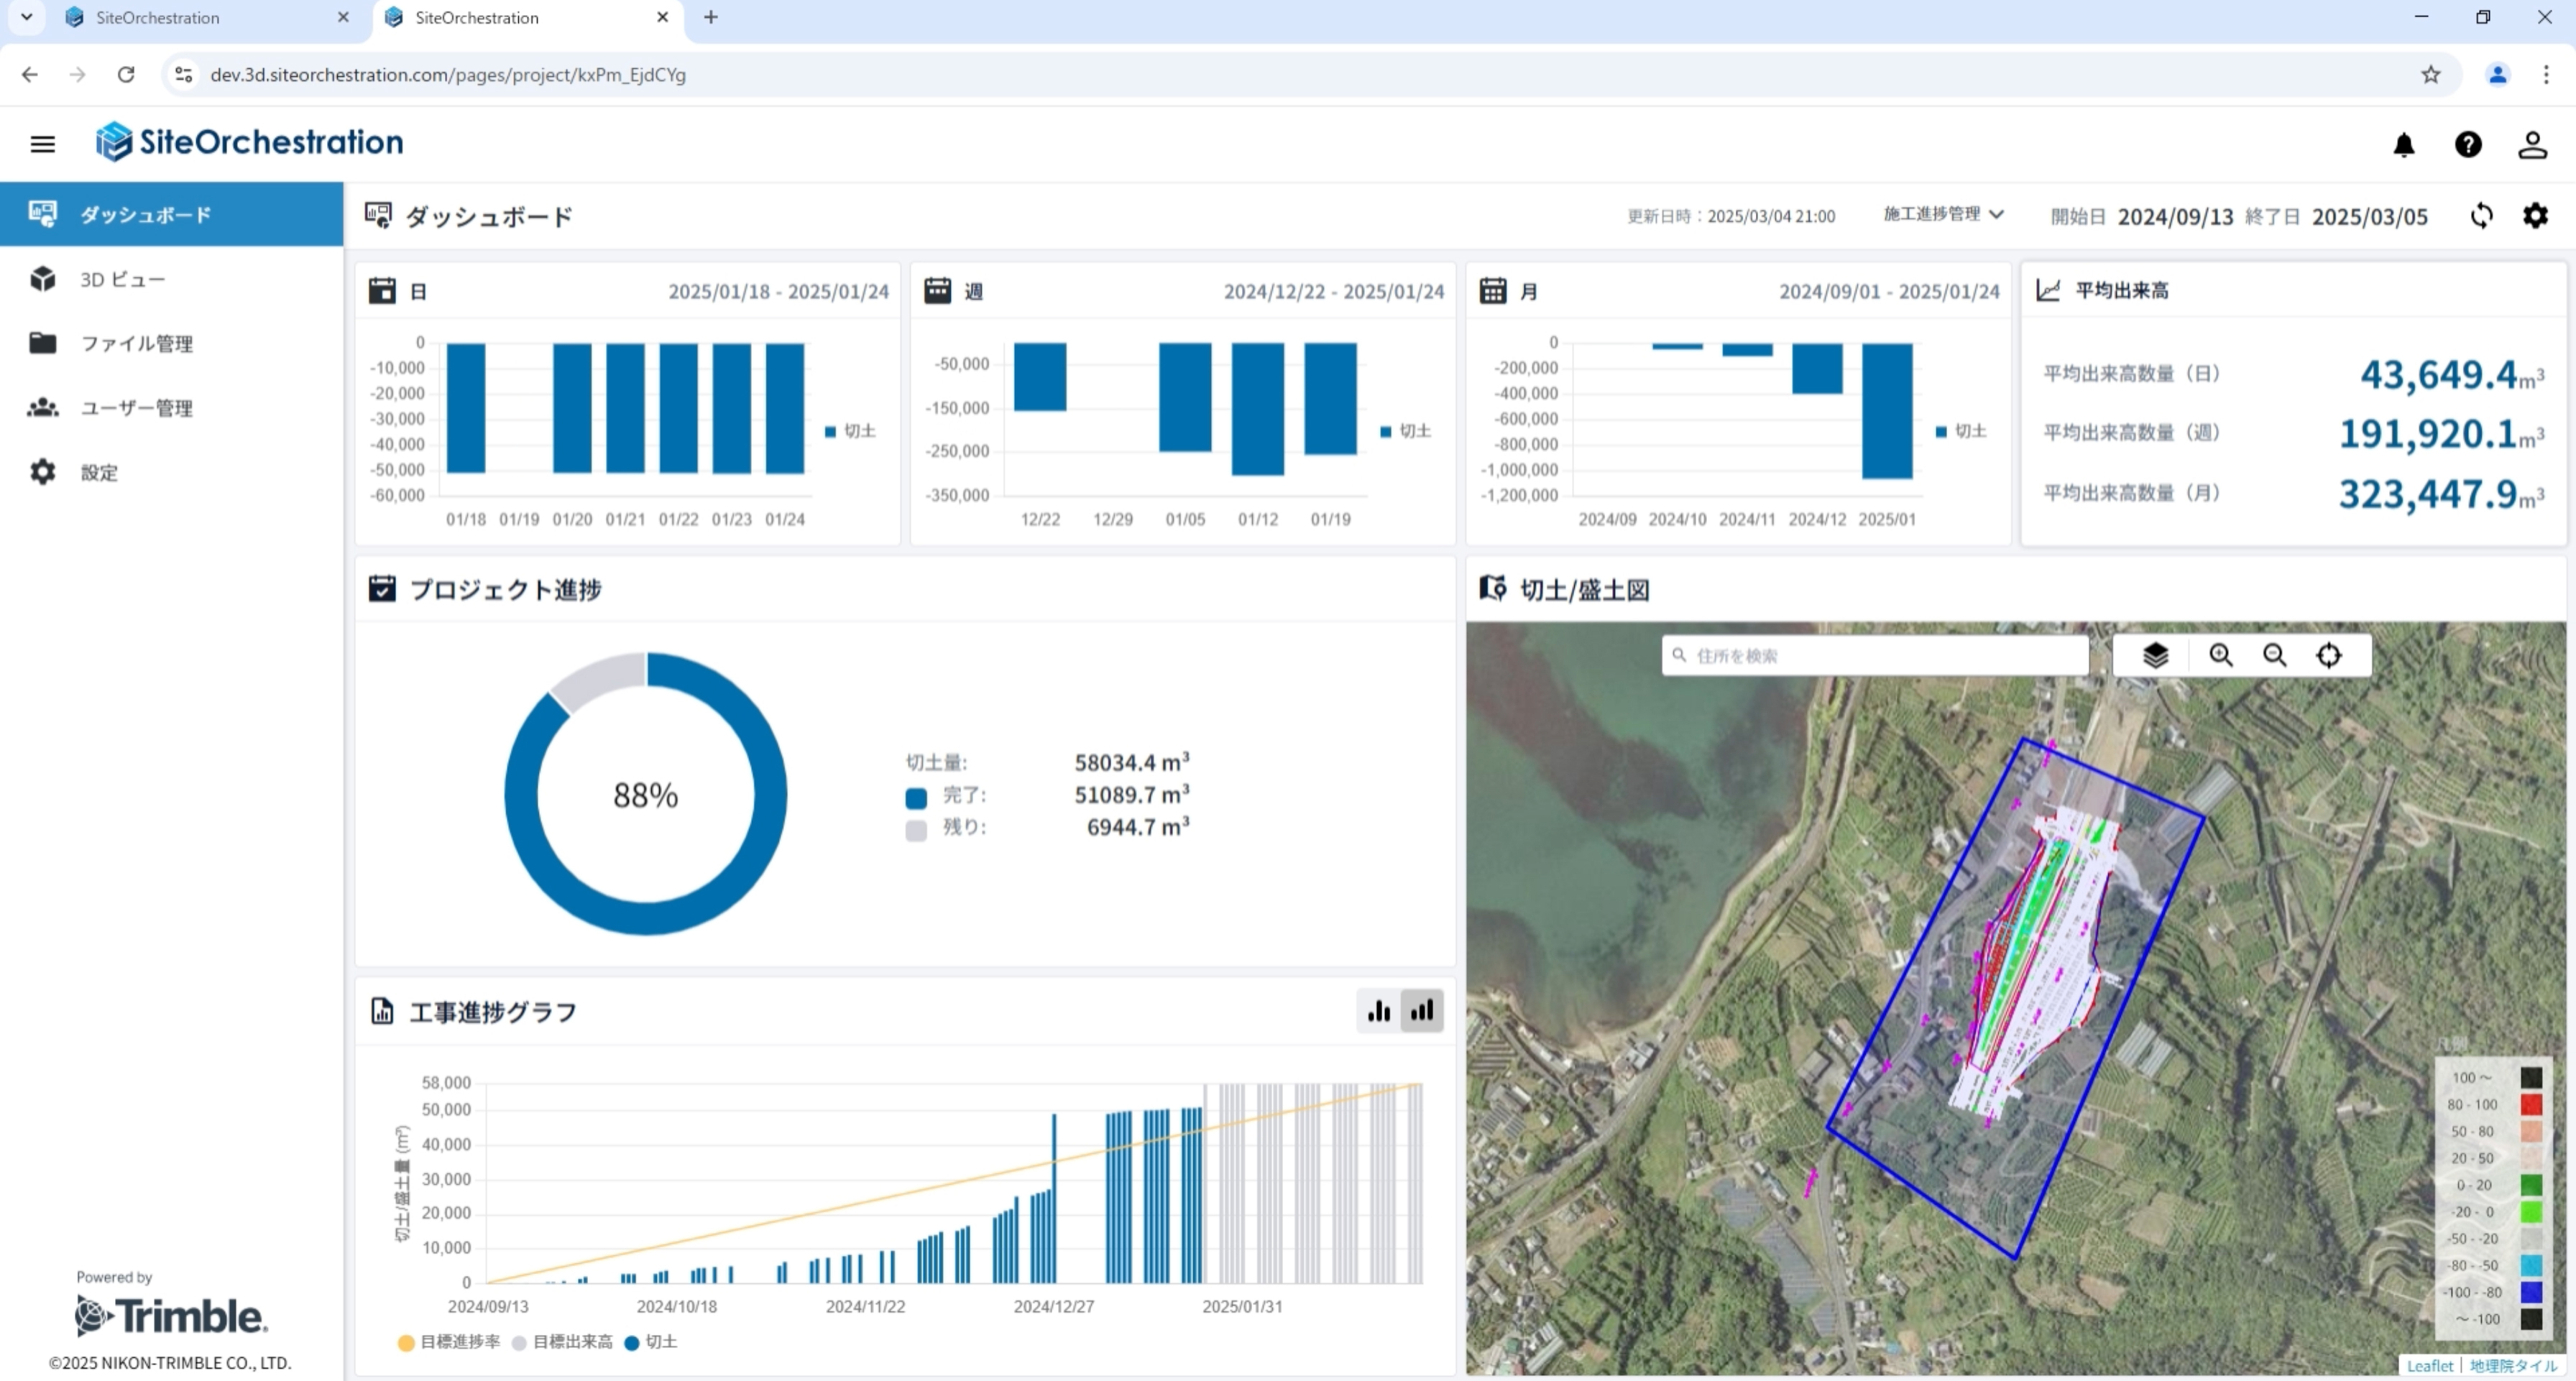Refresh dashboard data with the sync icon
2576x1381 pixels.
coord(2482,216)
